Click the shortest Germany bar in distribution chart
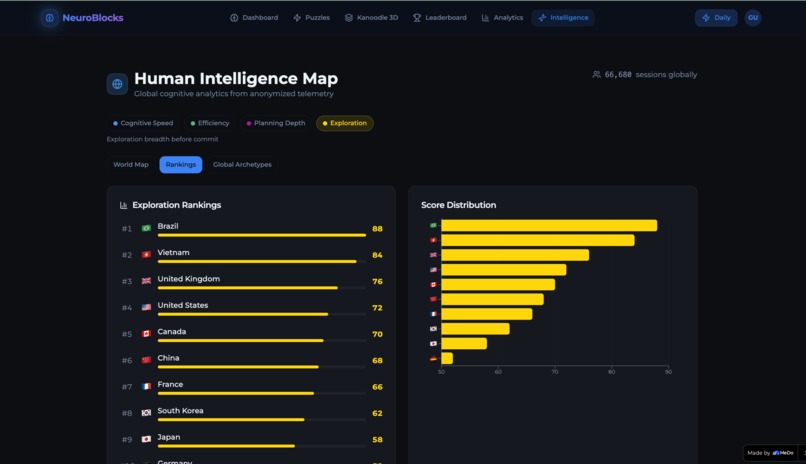 tap(447, 358)
